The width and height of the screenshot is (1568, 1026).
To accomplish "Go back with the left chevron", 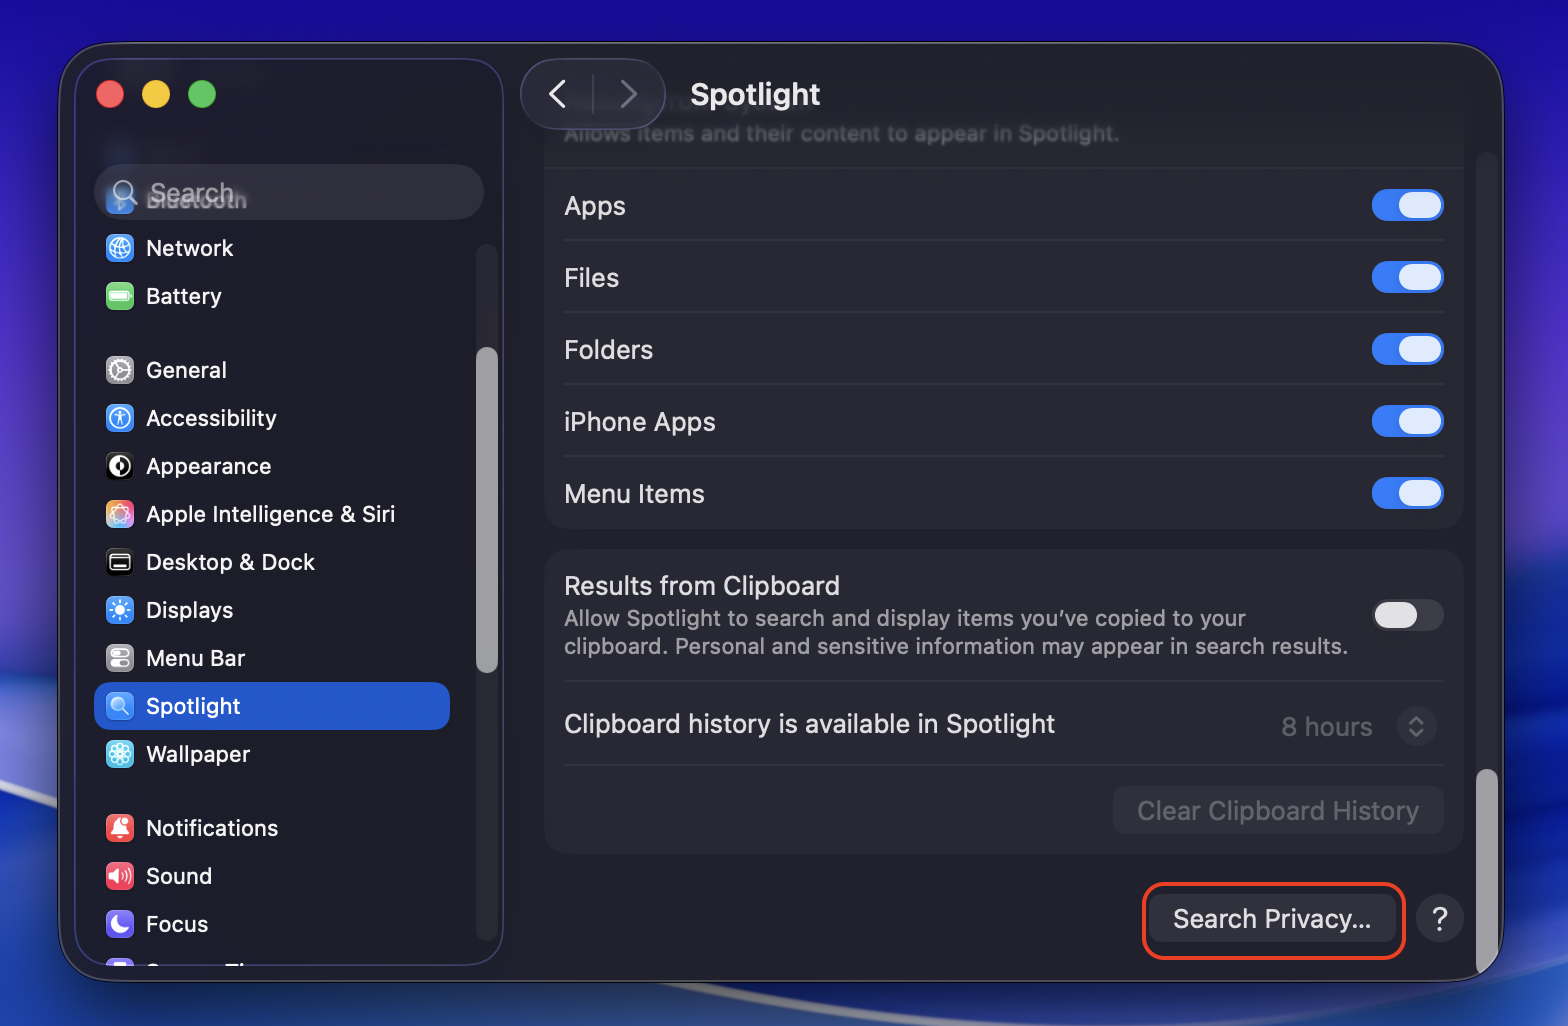I will pyautogui.click(x=558, y=94).
